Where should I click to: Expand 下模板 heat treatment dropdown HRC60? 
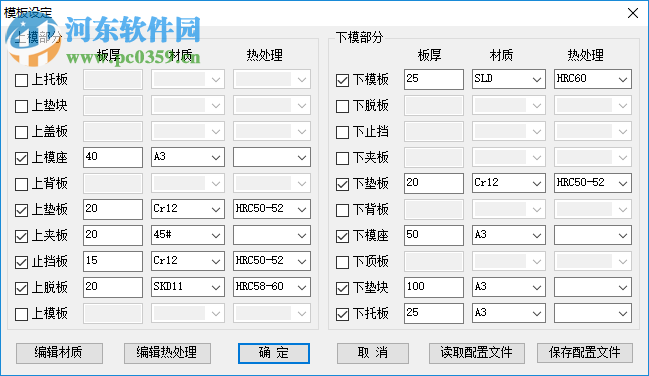pyautogui.click(x=593, y=79)
